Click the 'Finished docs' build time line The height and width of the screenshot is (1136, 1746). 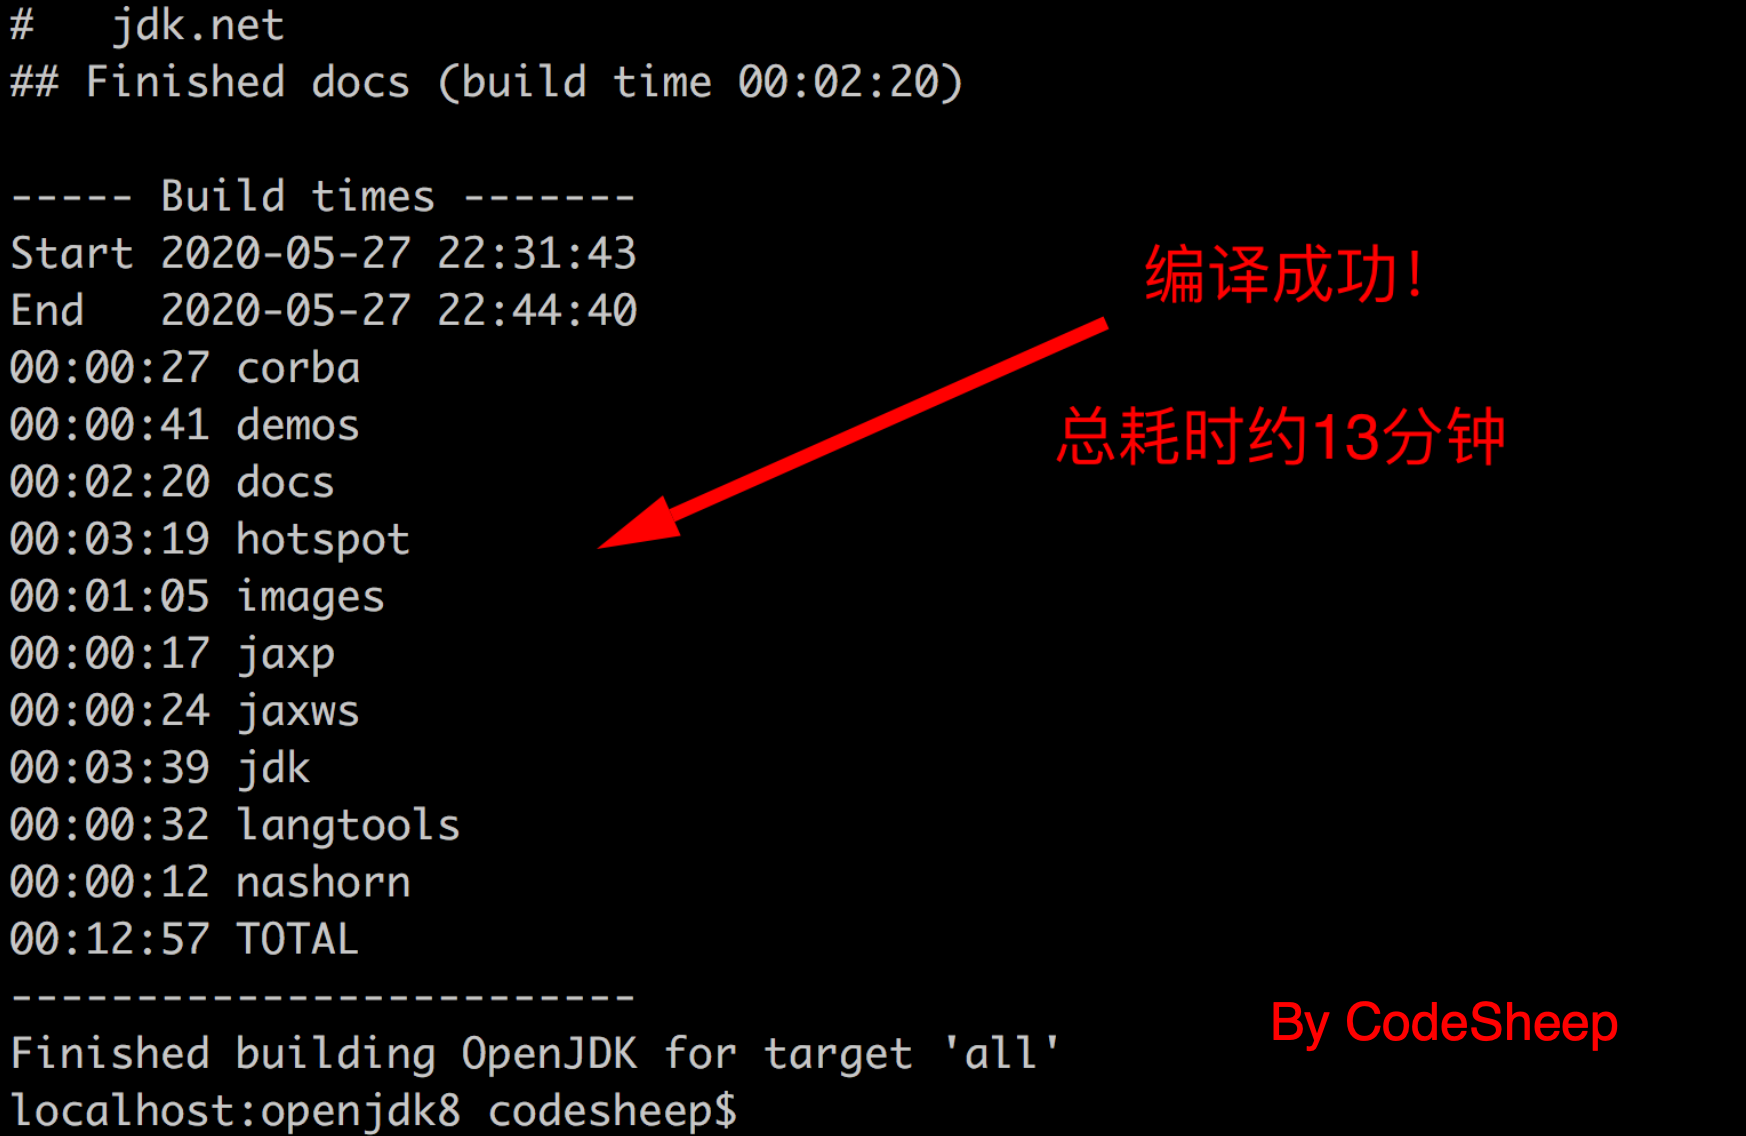487,82
